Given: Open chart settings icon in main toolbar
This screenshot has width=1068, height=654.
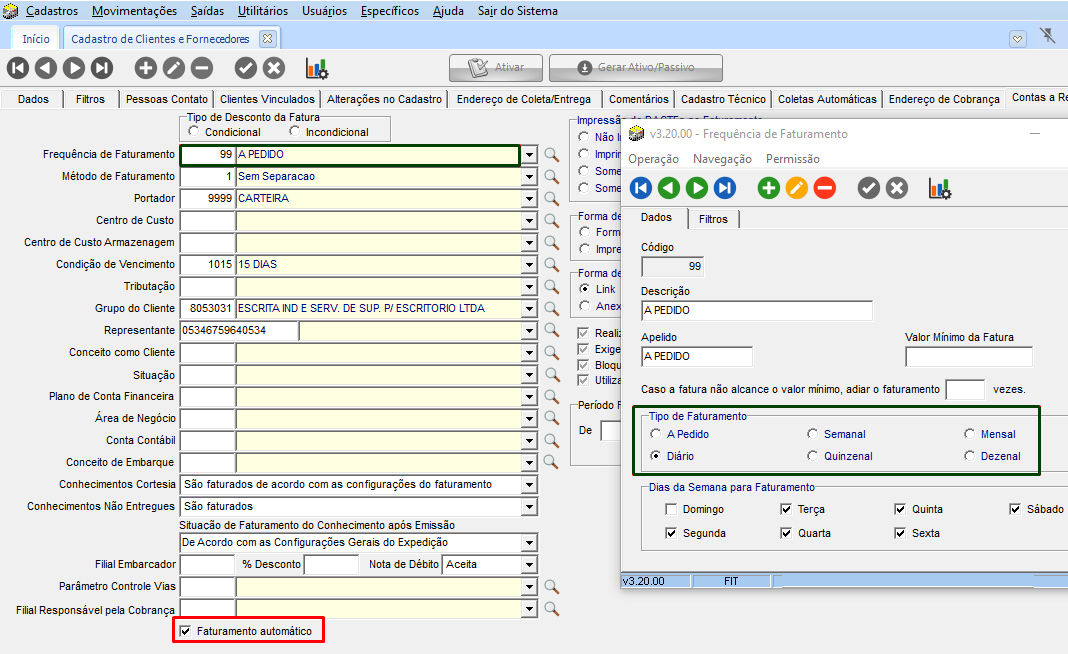Looking at the screenshot, I should (317, 68).
